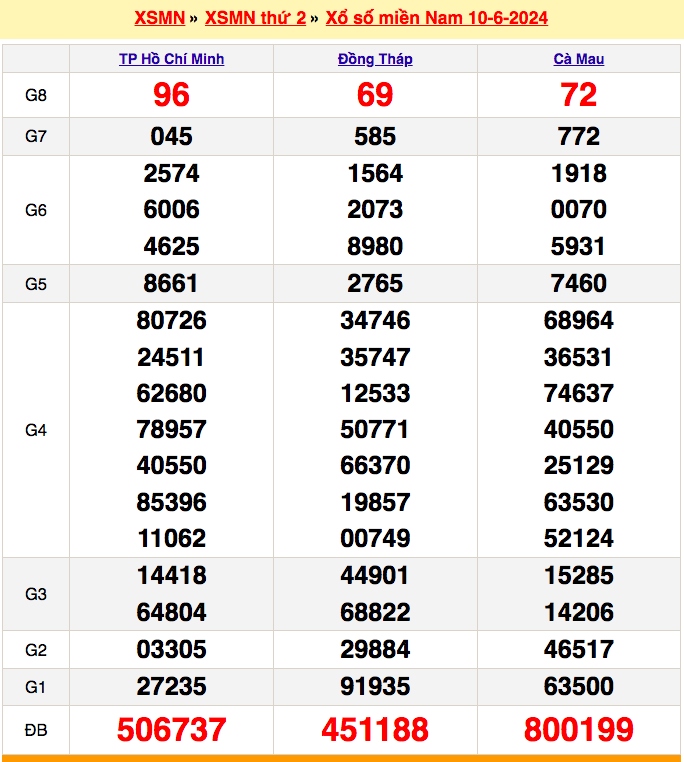684x762 pixels.
Task: Select G4 number 24511
Action: 171,358
